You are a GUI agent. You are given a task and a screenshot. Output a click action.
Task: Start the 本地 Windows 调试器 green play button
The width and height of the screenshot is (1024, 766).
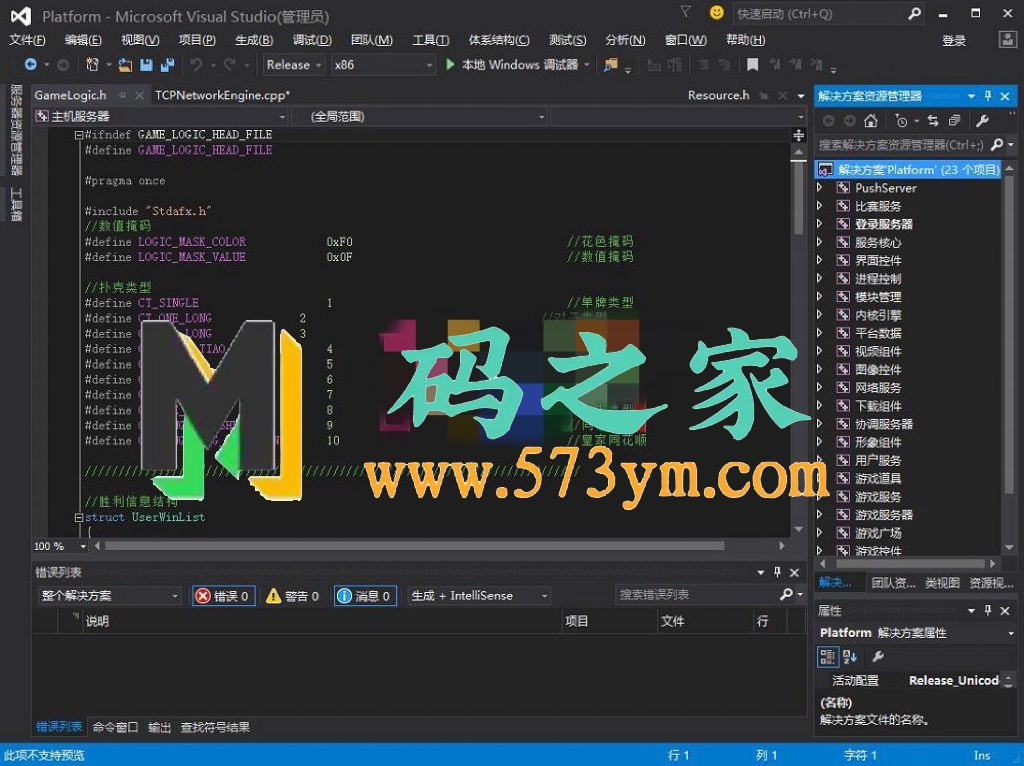(450, 65)
